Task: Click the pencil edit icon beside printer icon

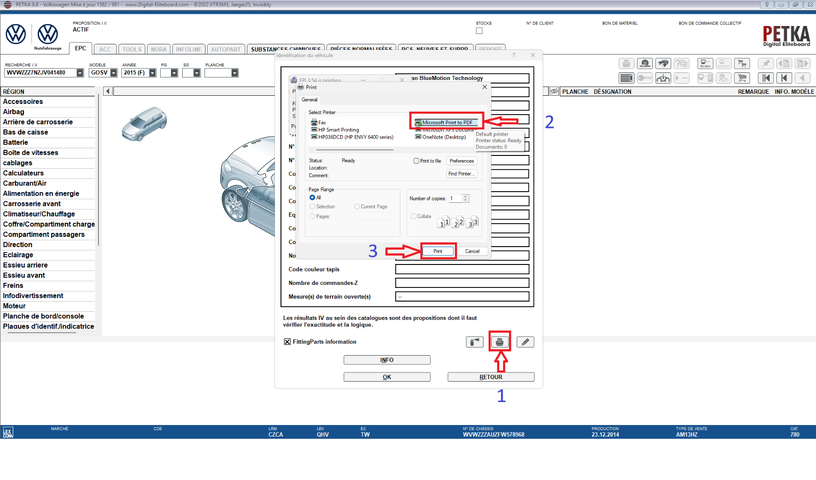Action: point(525,342)
